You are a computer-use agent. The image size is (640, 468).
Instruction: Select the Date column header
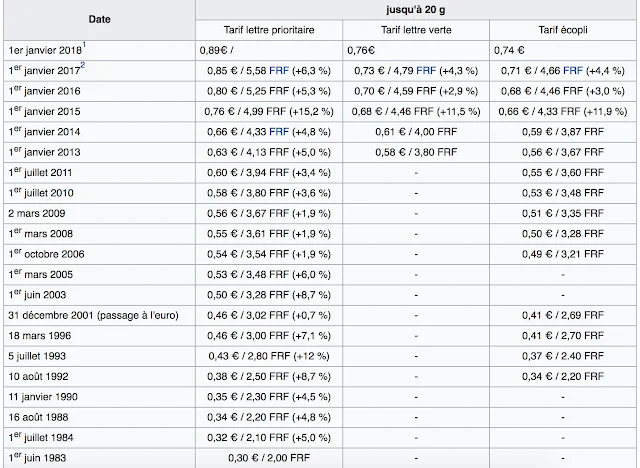pyautogui.click(x=100, y=20)
